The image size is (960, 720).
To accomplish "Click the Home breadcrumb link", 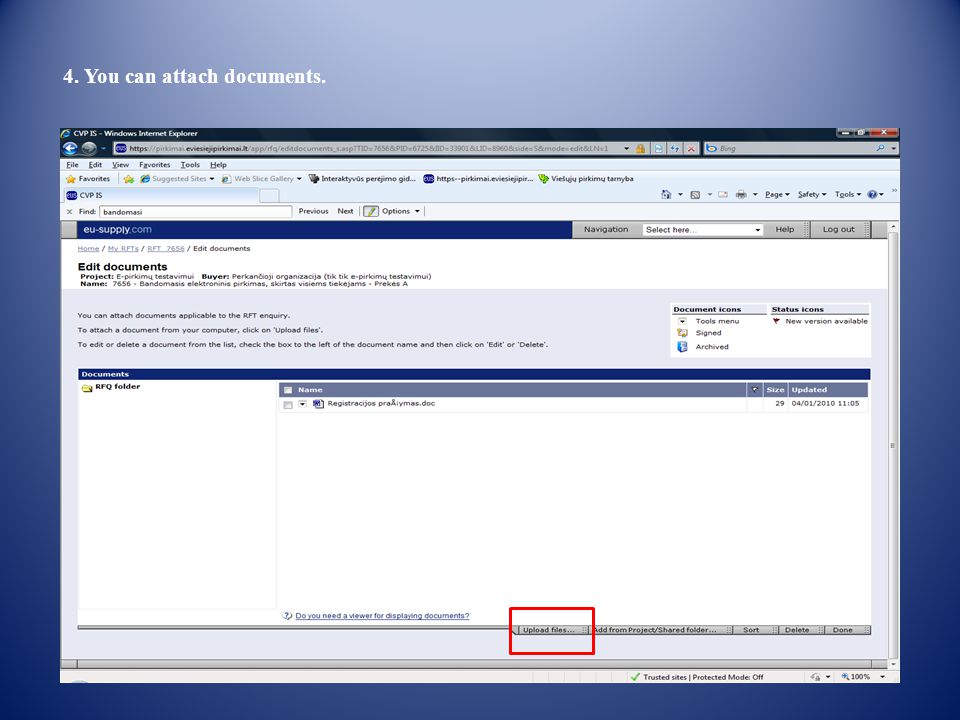I will [x=88, y=249].
